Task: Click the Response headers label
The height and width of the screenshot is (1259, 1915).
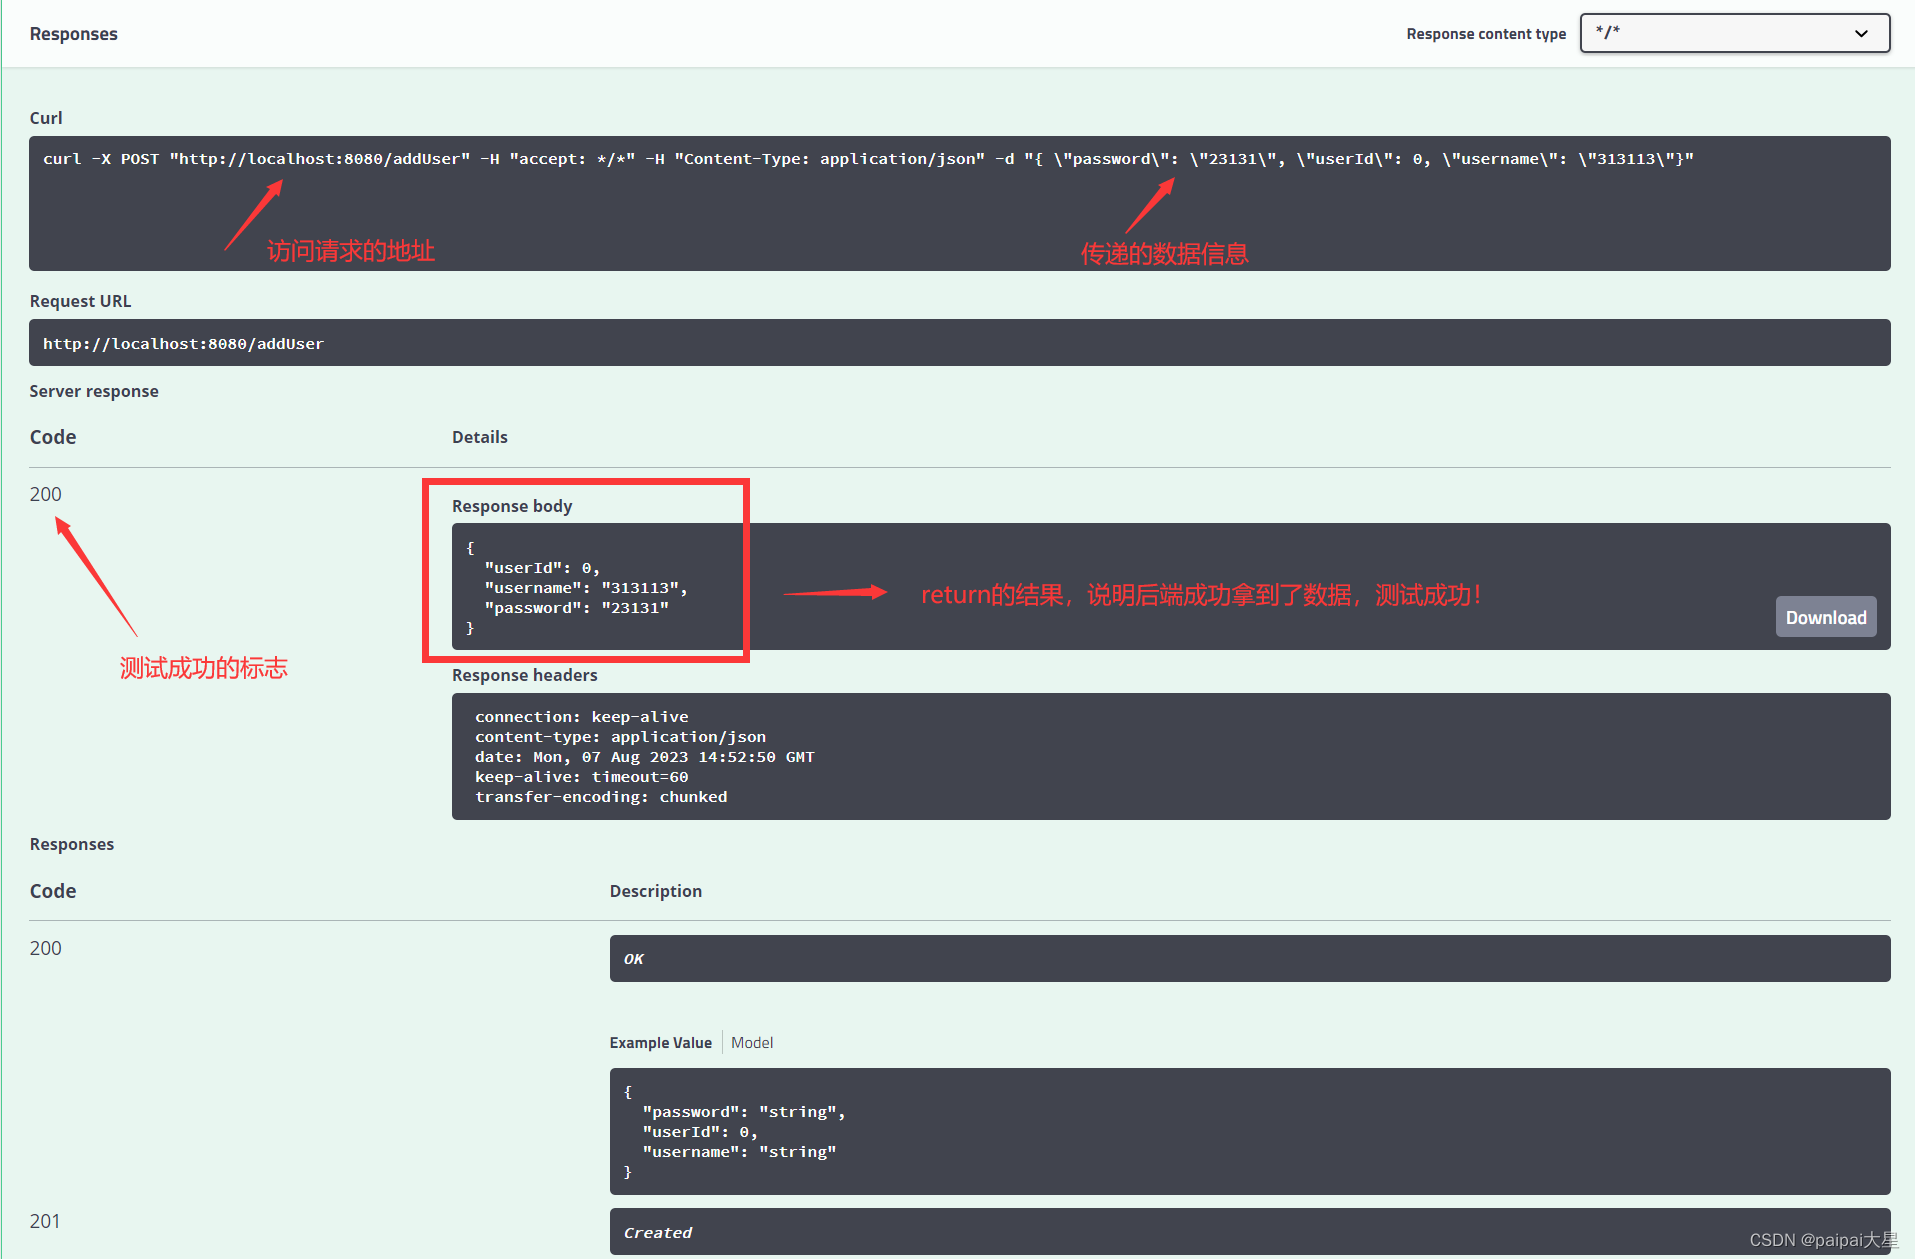Action: (524, 675)
